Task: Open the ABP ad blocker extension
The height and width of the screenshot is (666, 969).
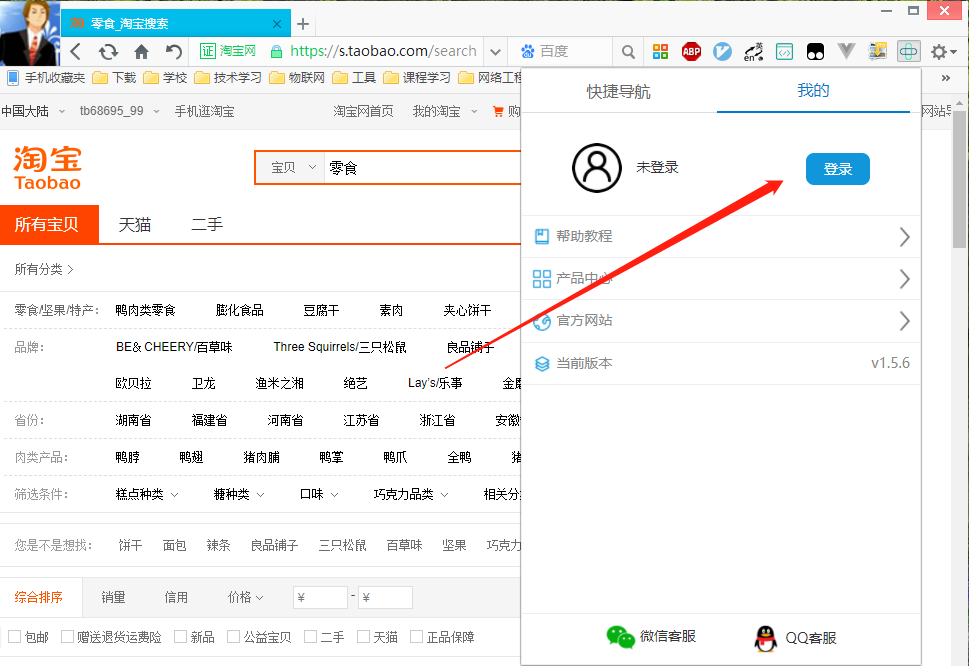Action: point(691,52)
